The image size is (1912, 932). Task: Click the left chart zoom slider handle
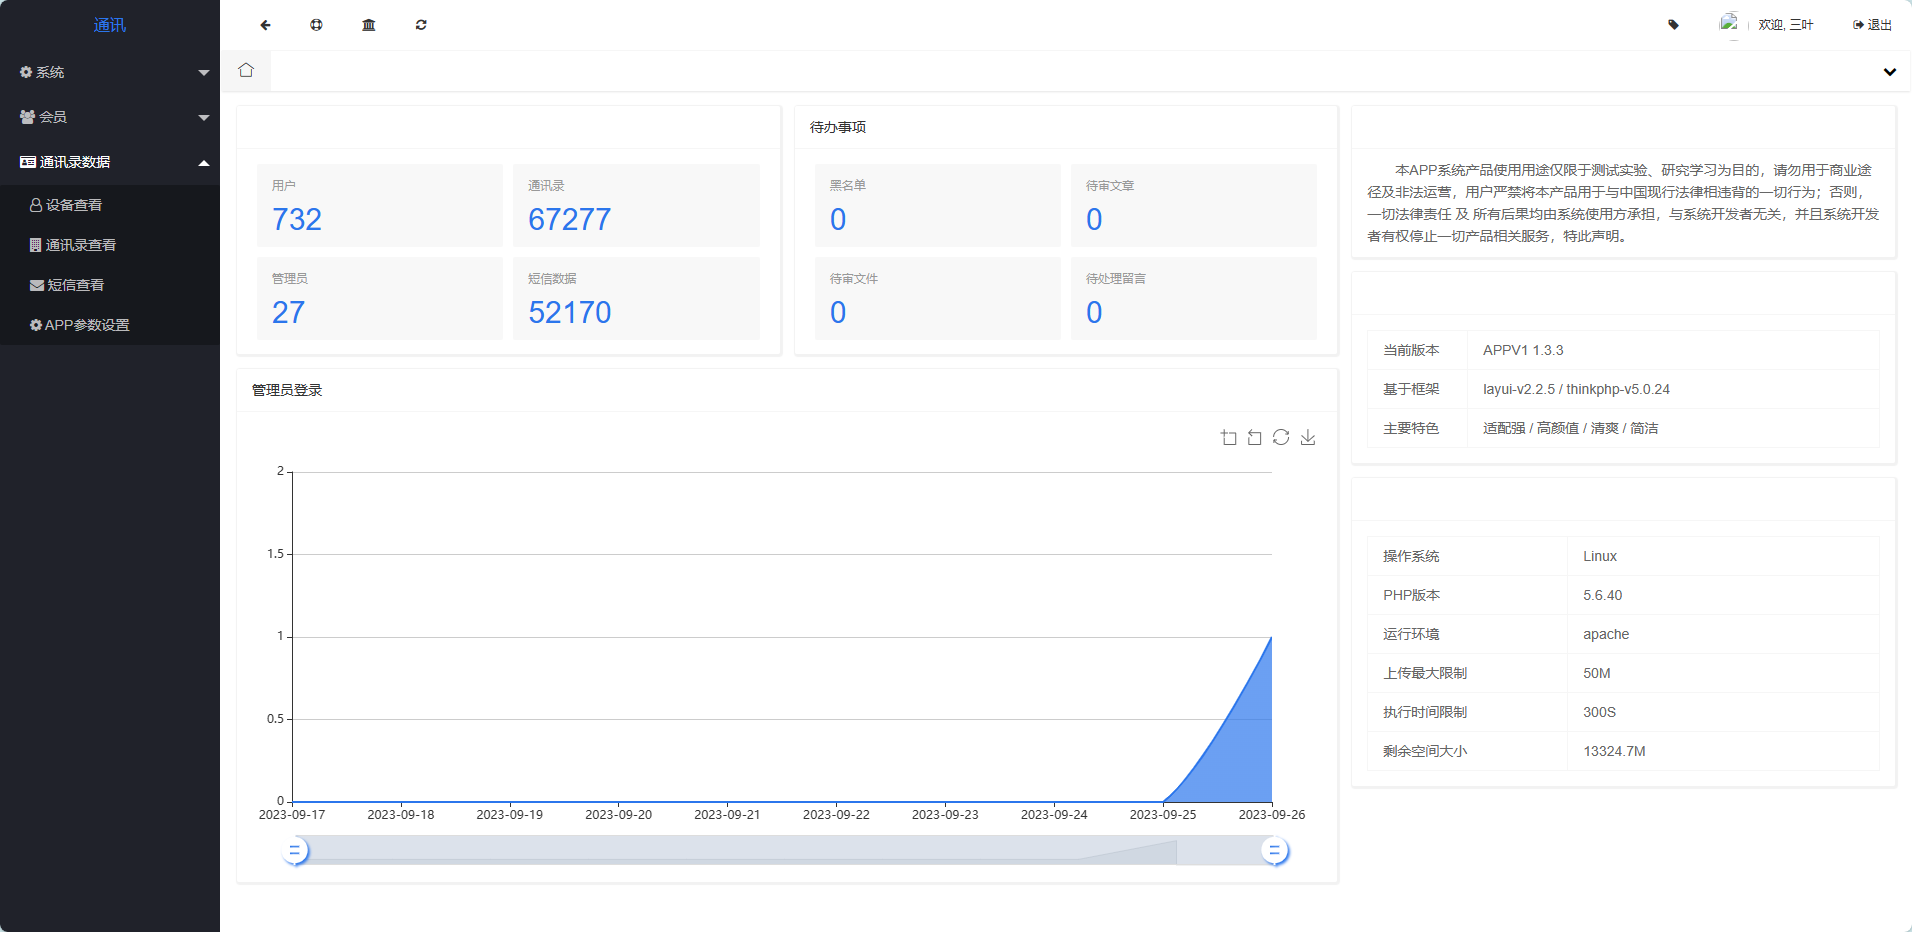[x=295, y=851]
